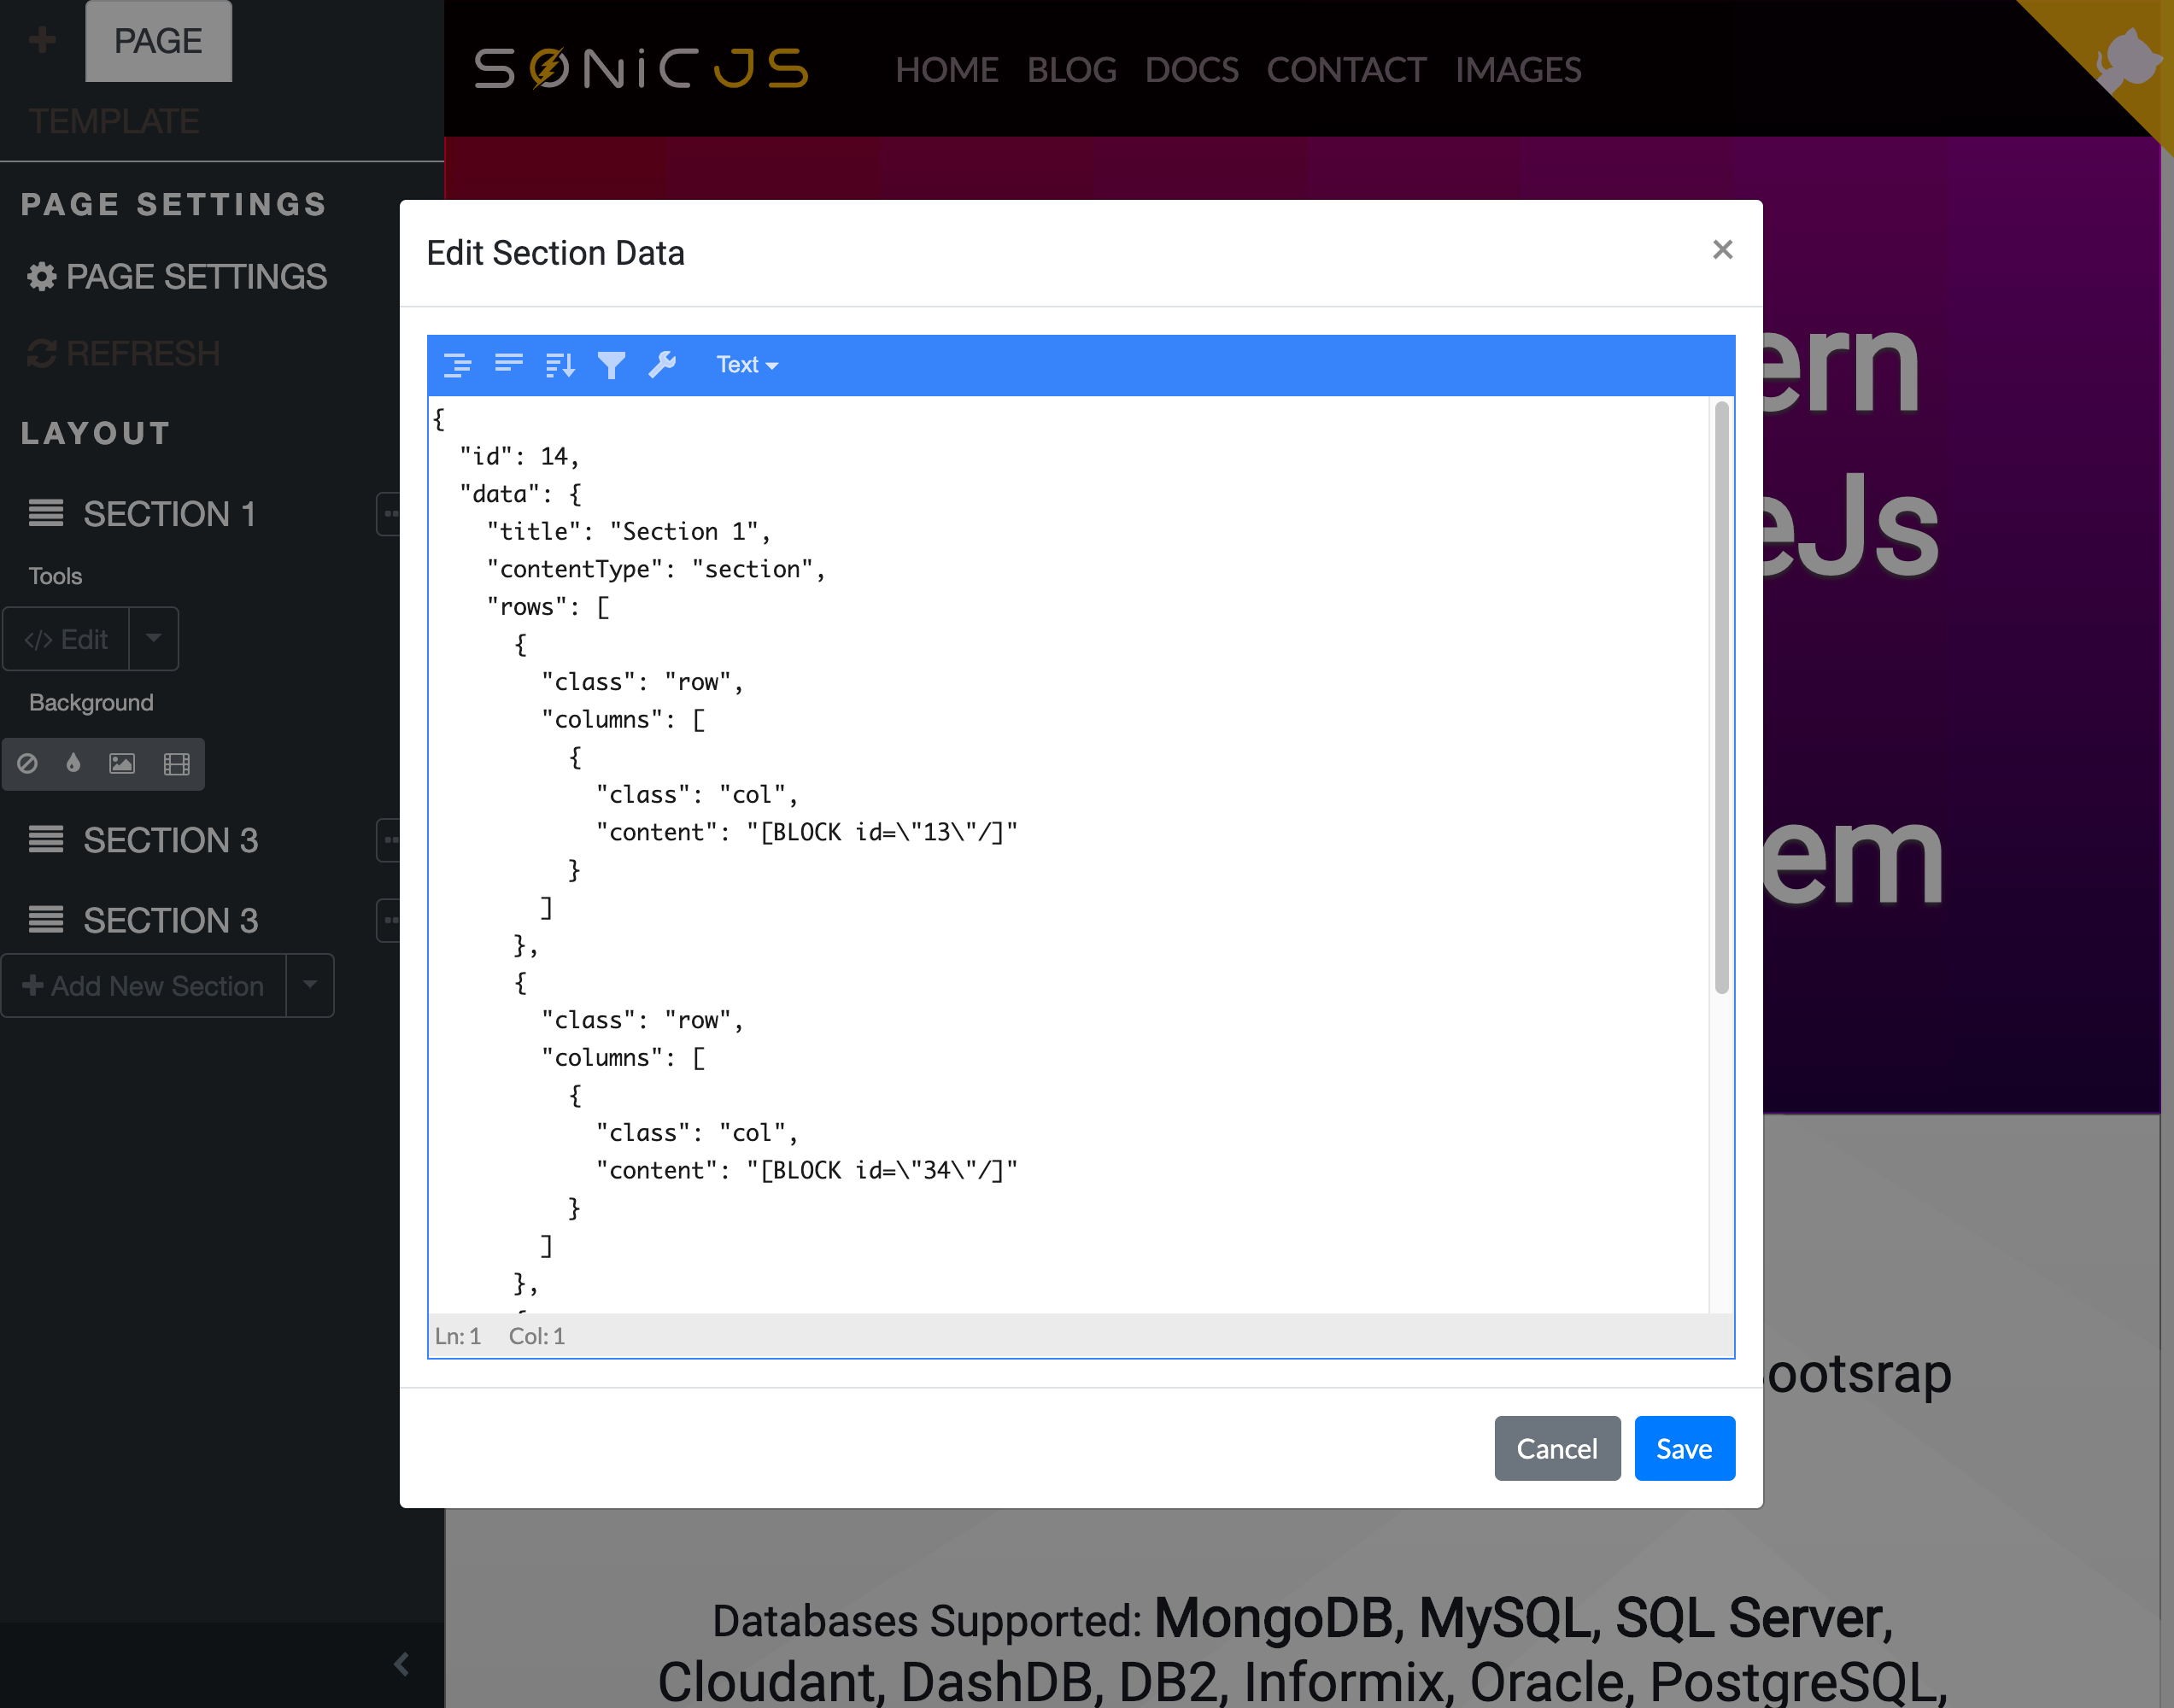Click the SECTION 1 hamburger lines icon
The image size is (2174, 1708).
coord(46,513)
